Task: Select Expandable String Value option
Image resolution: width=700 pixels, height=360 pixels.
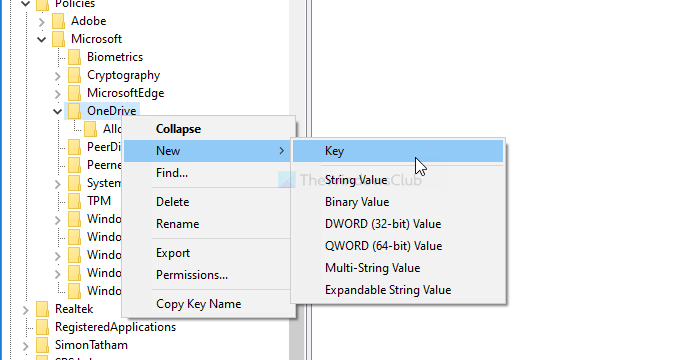Action: (388, 290)
